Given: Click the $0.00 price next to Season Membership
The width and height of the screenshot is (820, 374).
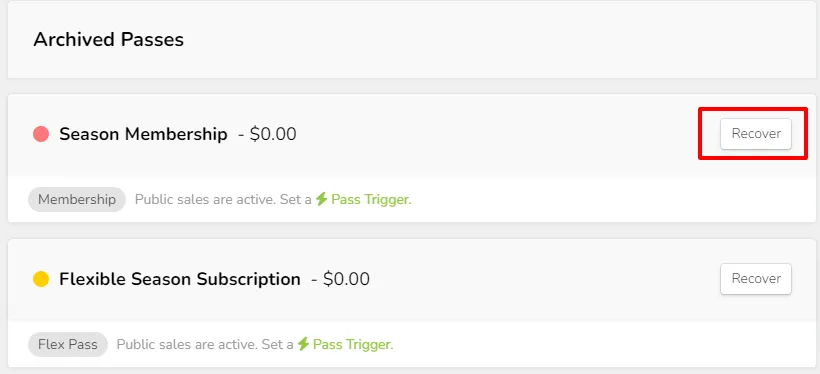Looking at the screenshot, I should pyautogui.click(x=273, y=134).
